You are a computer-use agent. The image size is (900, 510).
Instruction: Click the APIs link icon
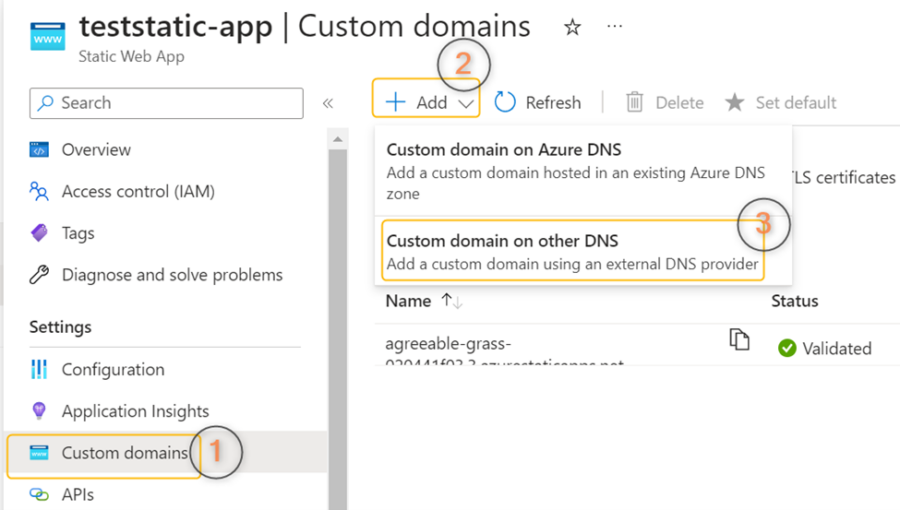pyautogui.click(x=39, y=495)
